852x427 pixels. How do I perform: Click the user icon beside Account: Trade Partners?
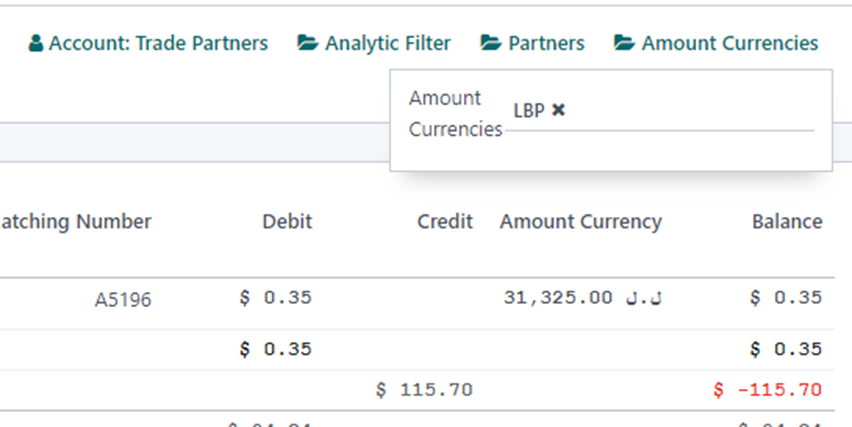[36, 43]
